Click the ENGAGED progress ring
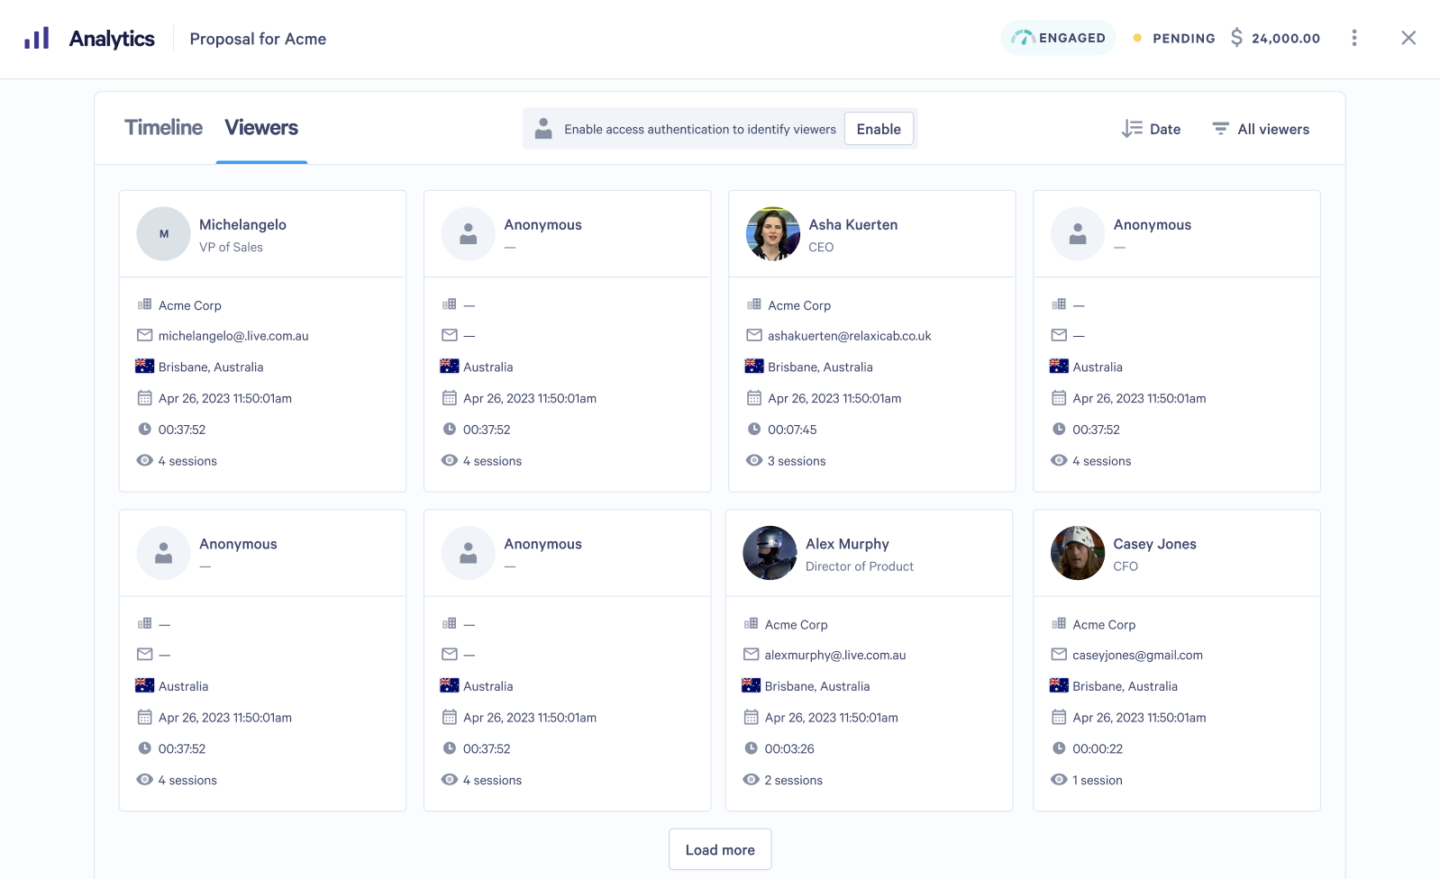 (x=1022, y=37)
